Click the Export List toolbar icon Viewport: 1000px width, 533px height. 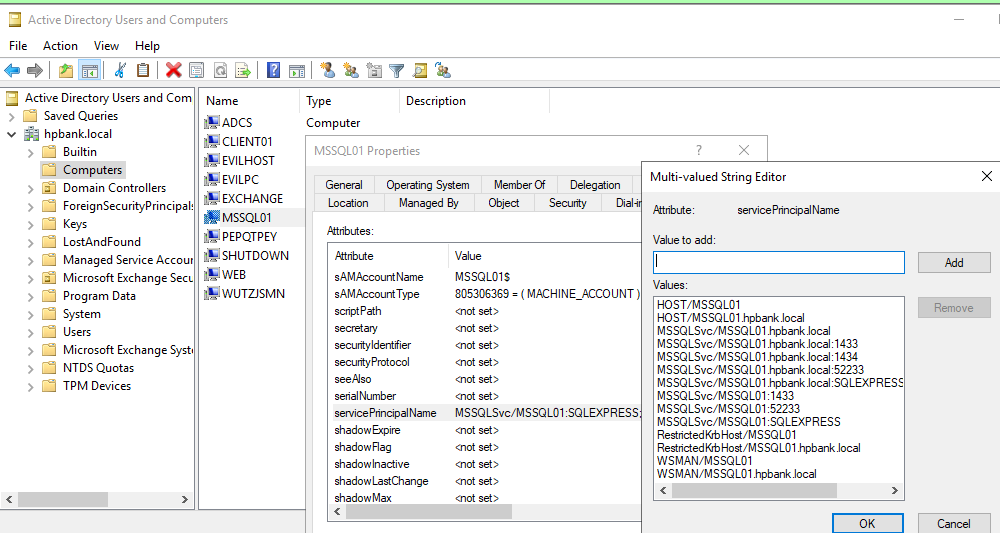click(x=243, y=70)
